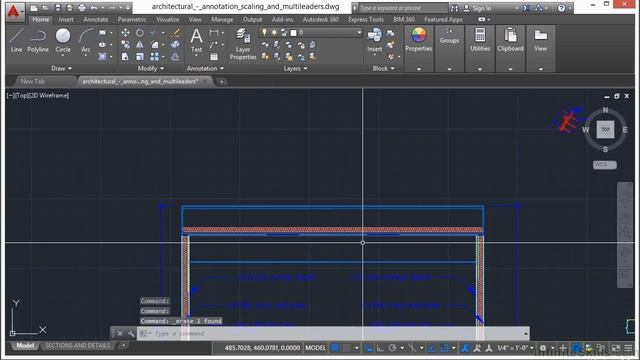The image size is (640, 360).
Task: Open the Insert ribbon tab
Action: (66, 19)
